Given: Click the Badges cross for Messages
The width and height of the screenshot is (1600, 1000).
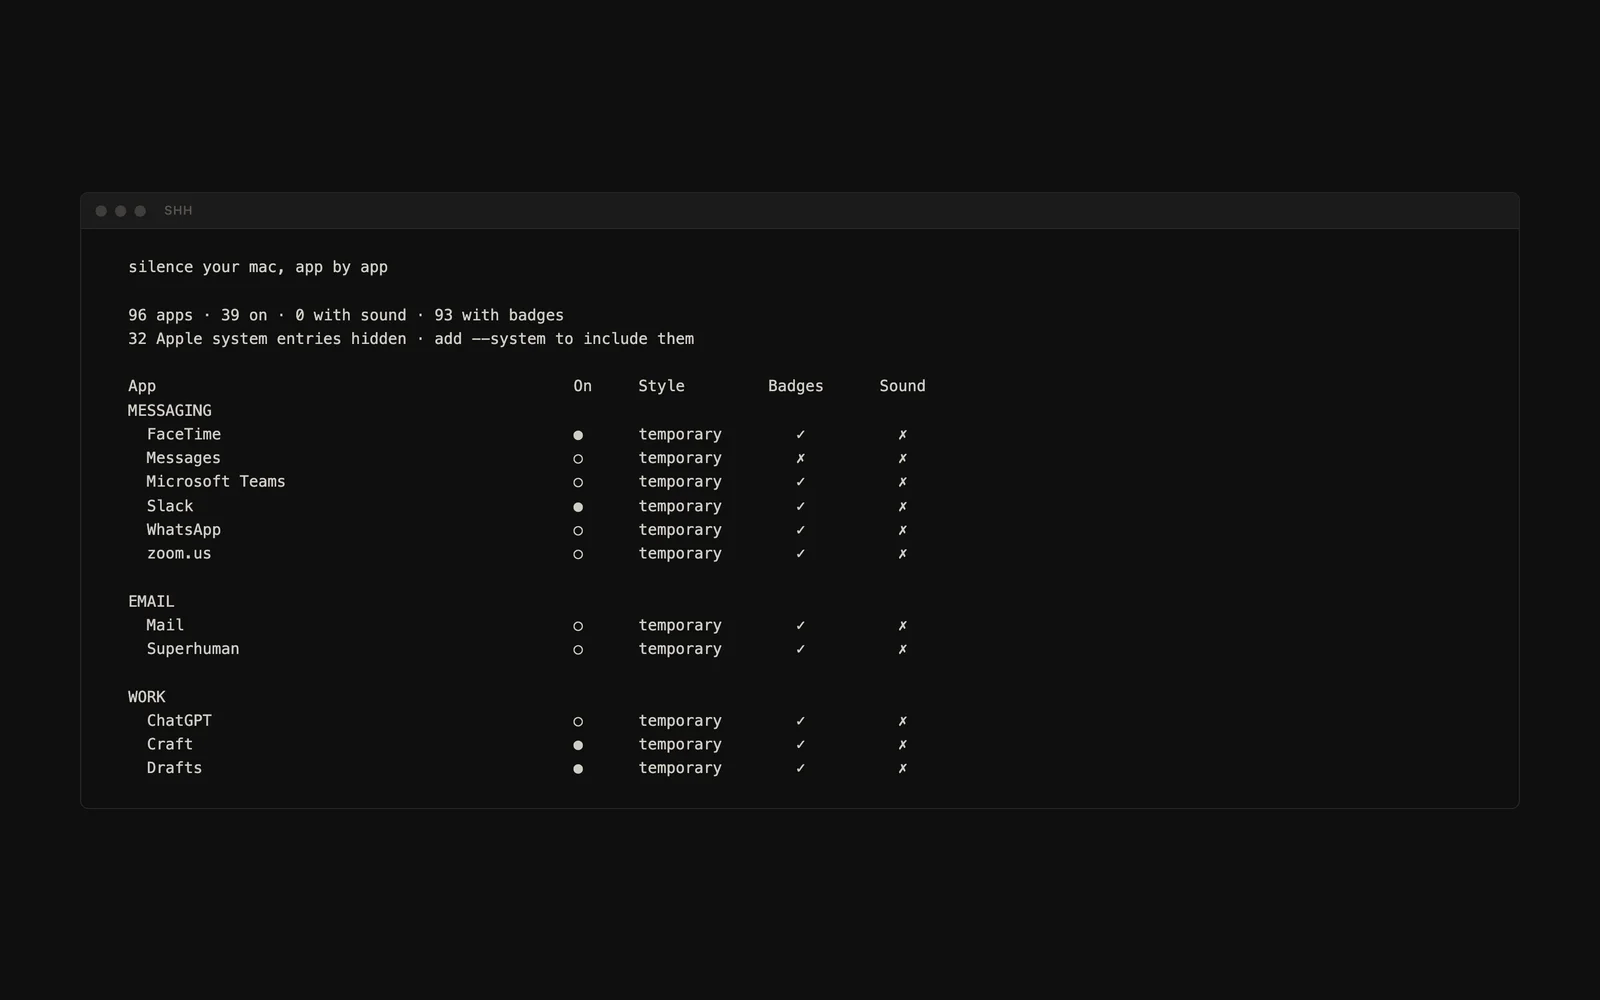Looking at the screenshot, I should click(800, 458).
